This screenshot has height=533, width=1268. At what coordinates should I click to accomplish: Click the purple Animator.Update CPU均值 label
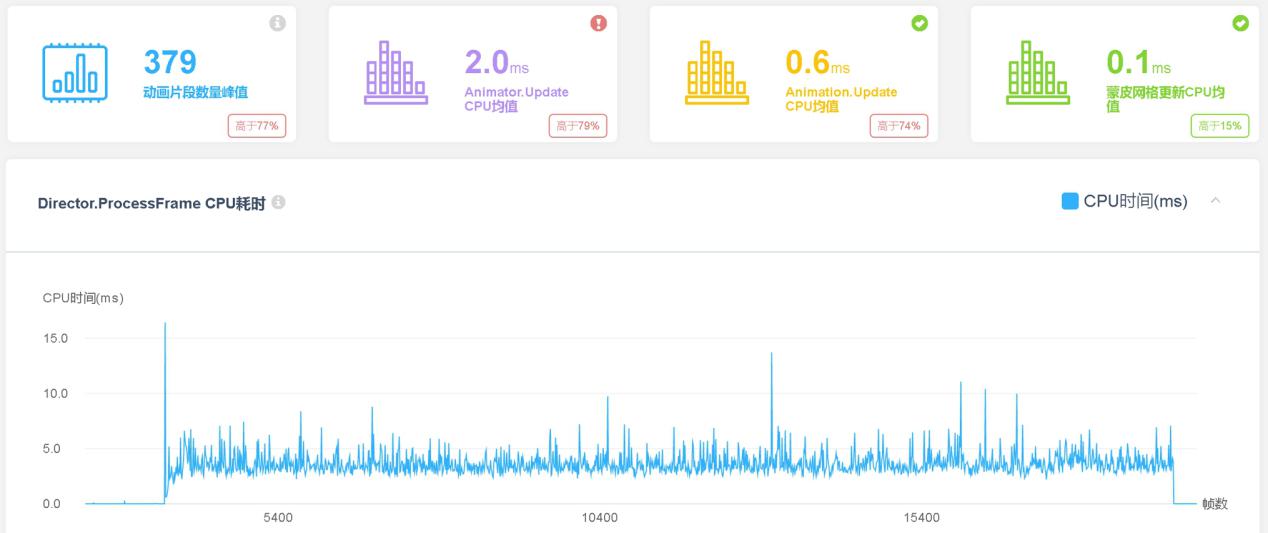[x=516, y=99]
